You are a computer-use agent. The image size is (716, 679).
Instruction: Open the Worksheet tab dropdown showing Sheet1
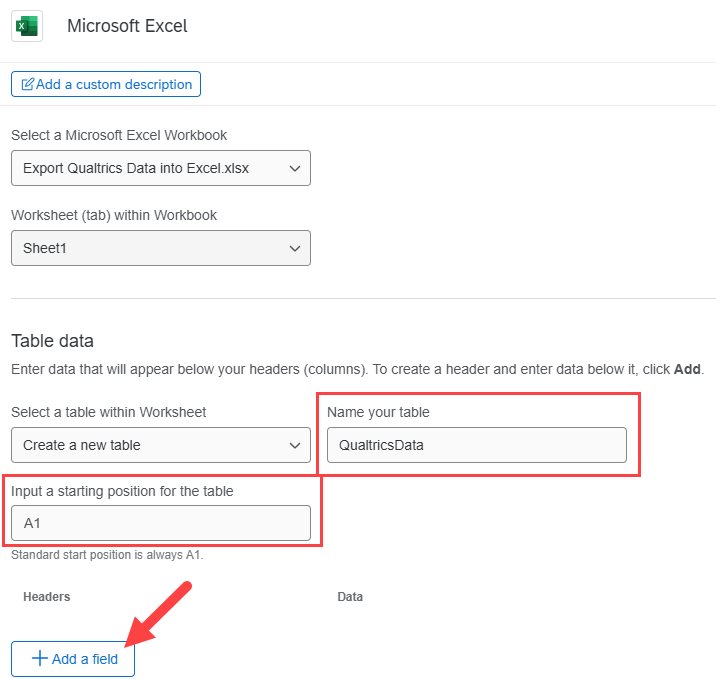(x=161, y=248)
